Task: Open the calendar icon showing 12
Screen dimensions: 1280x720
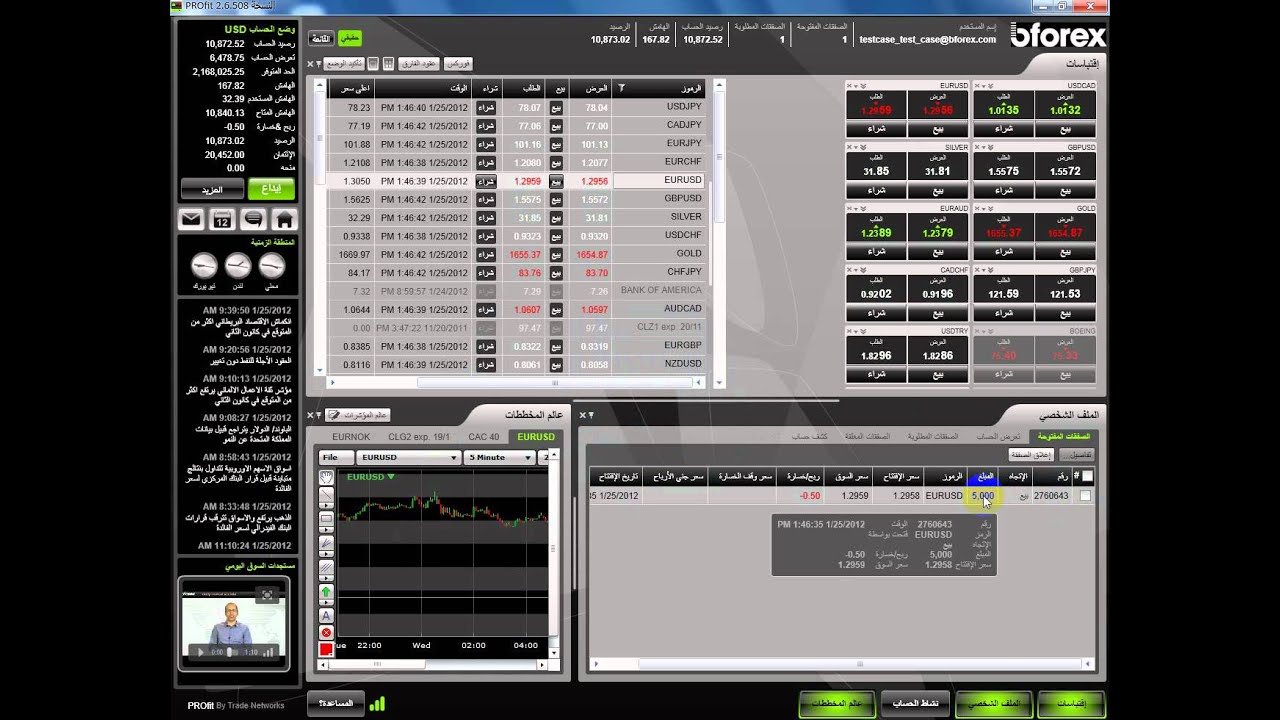Action: 222,220
